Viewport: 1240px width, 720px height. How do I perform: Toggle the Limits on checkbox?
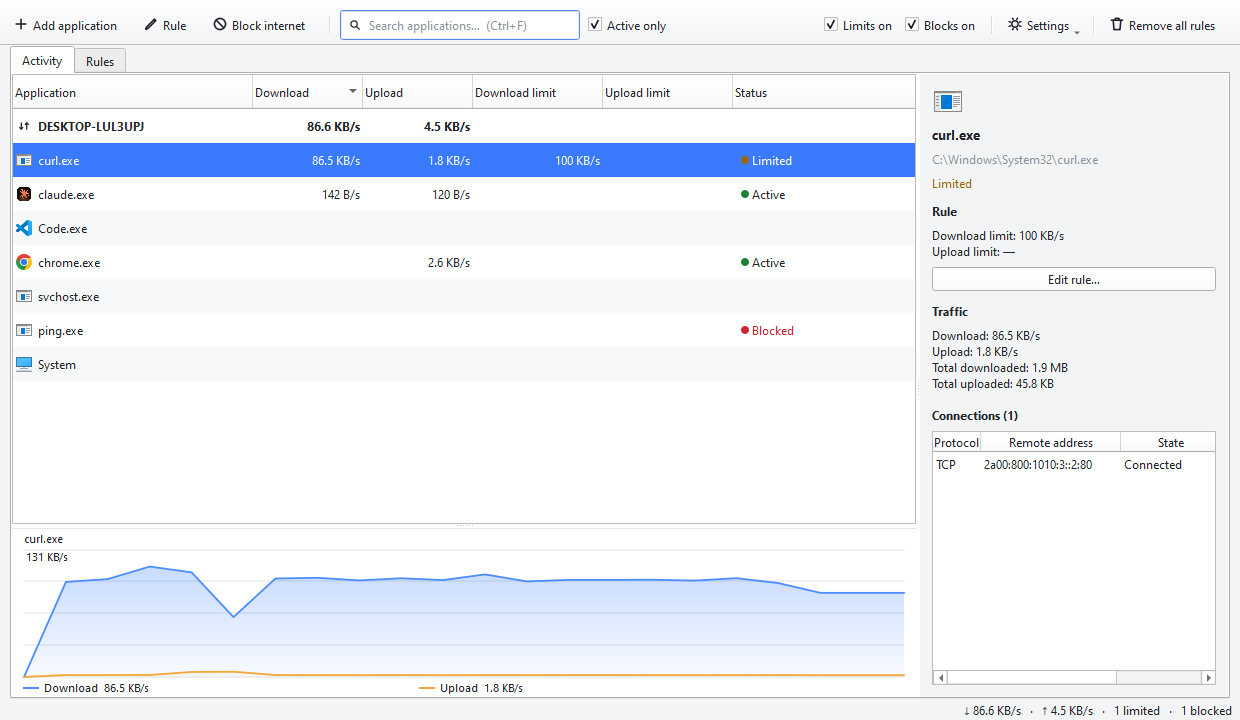[x=831, y=25]
